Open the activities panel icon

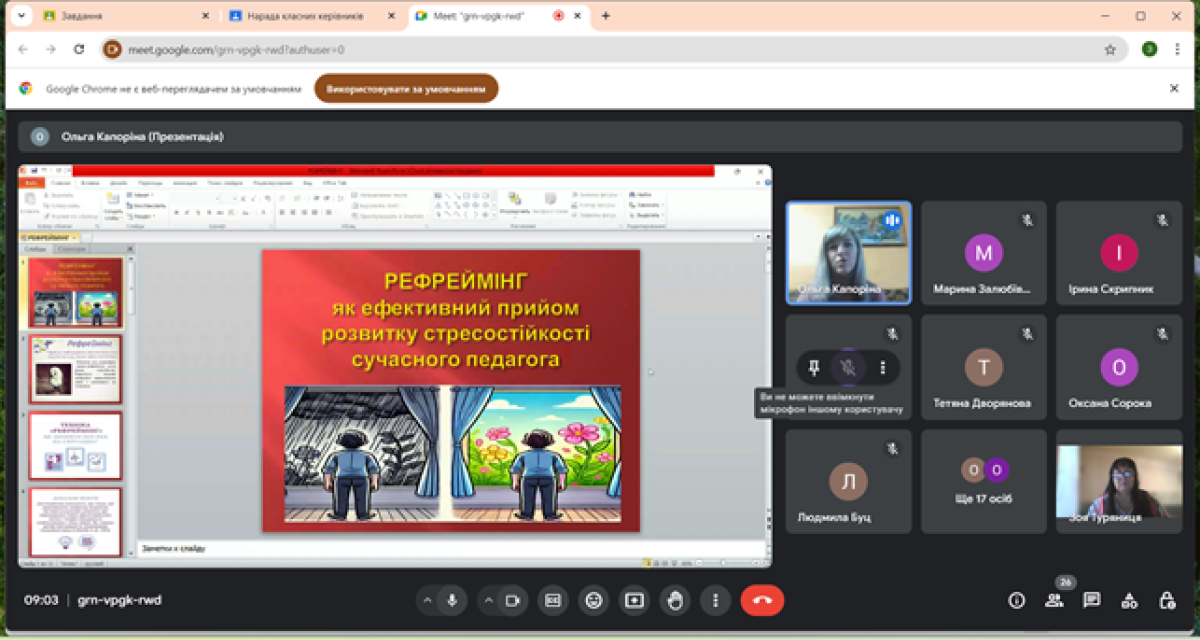point(1129,600)
